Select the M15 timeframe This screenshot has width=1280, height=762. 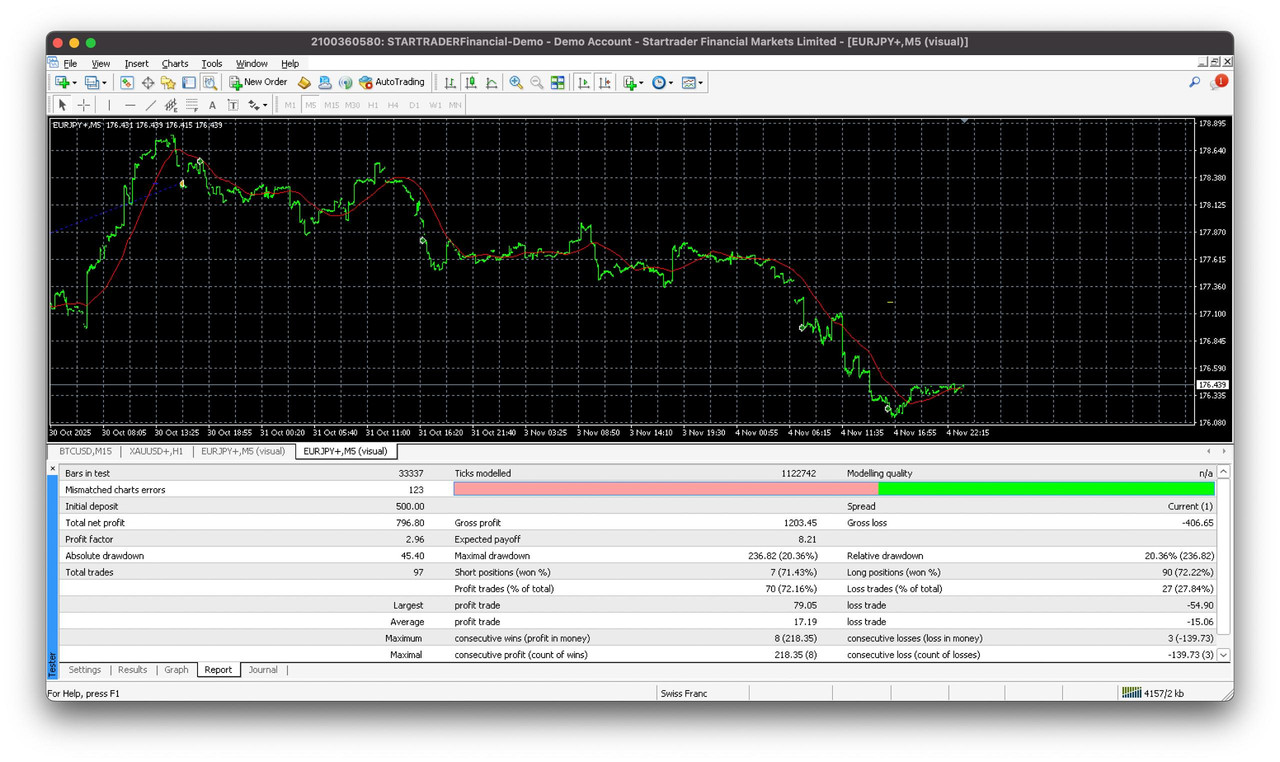point(331,104)
